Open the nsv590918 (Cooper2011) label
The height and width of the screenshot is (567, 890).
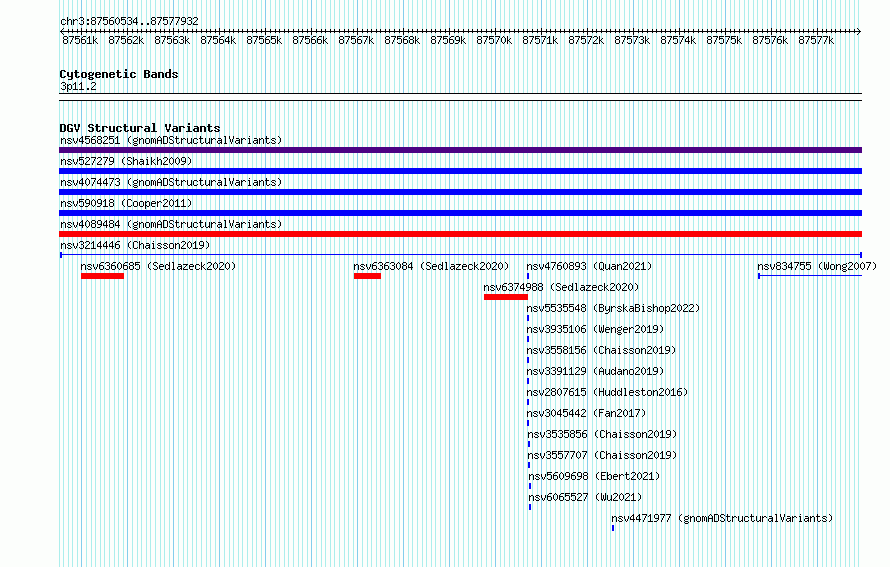(126, 203)
